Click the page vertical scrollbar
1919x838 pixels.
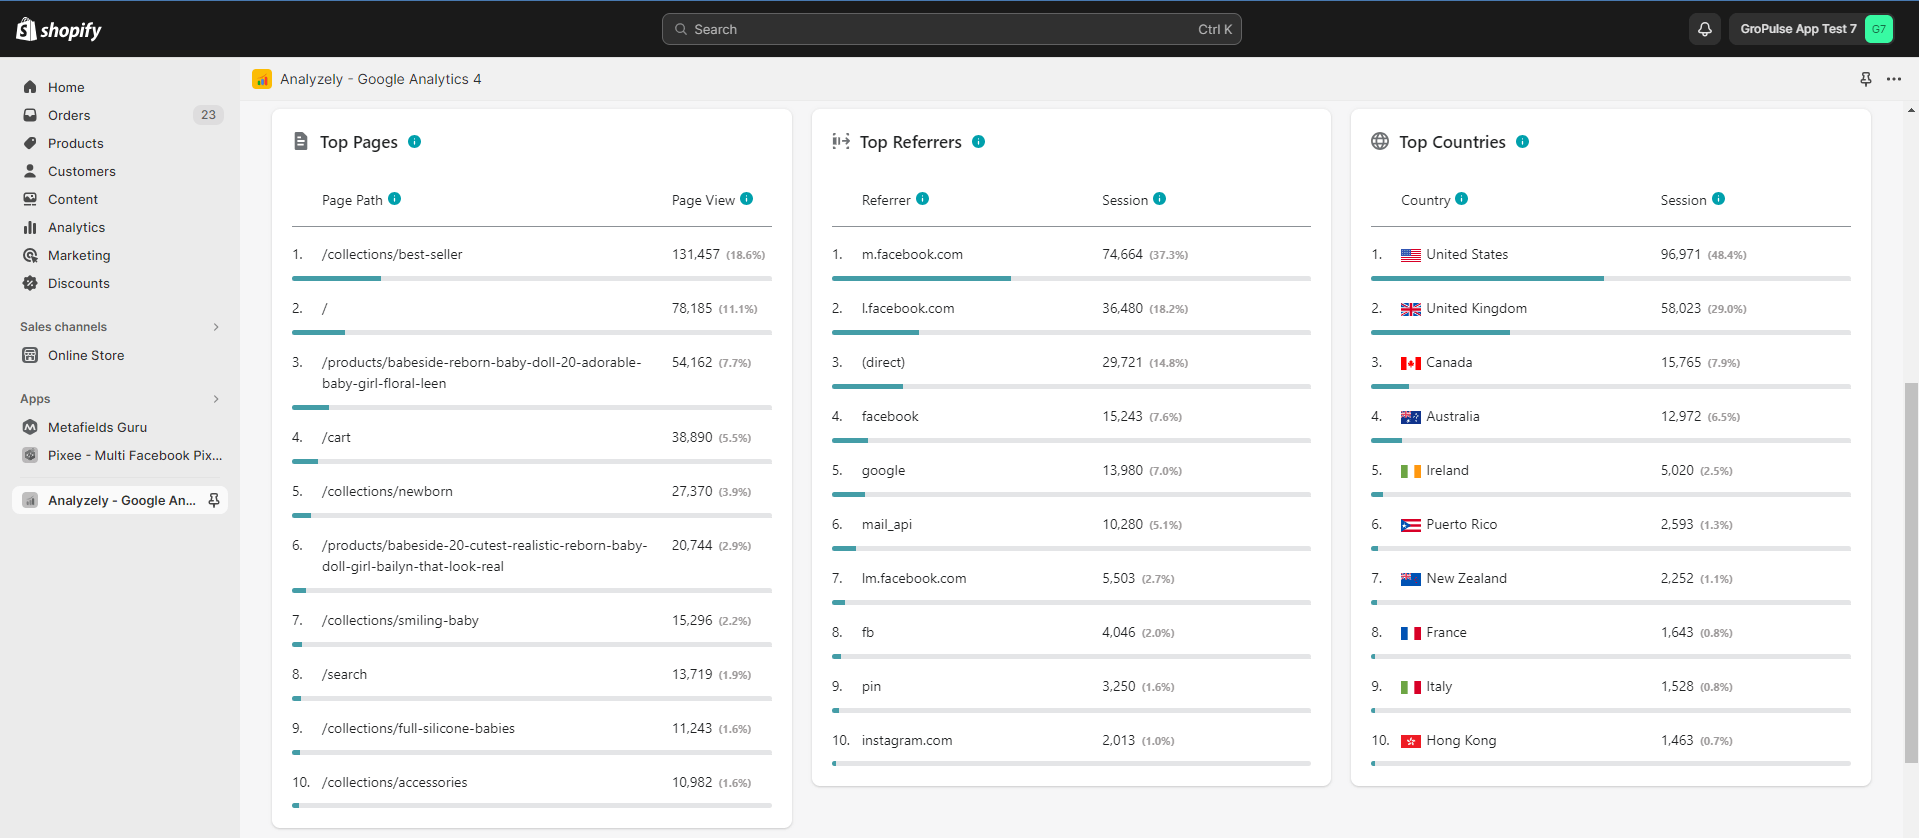point(1911,573)
